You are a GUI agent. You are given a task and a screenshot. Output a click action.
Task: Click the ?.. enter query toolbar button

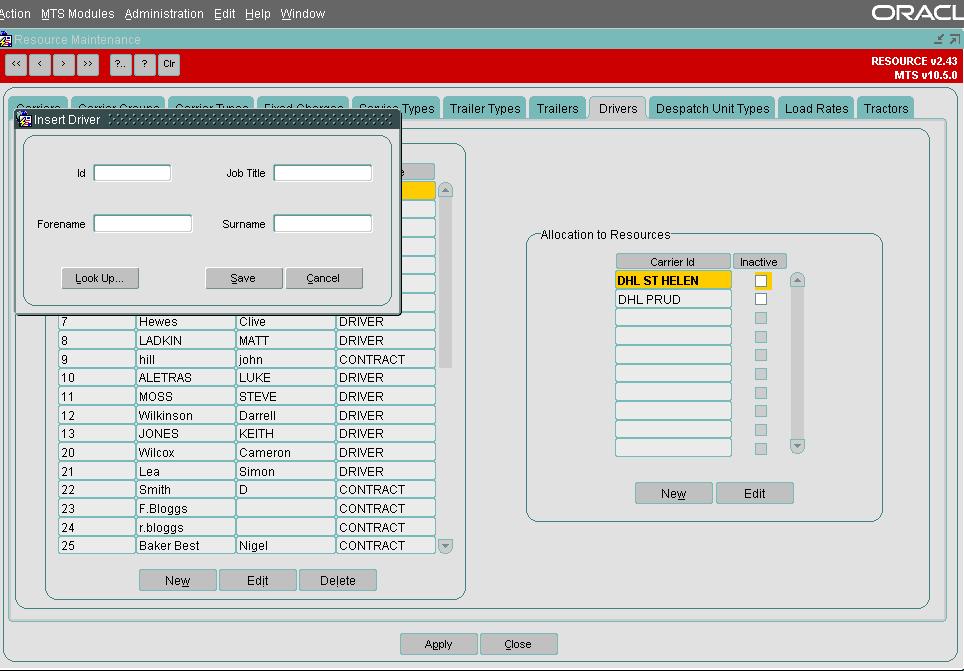coord(120,64)
